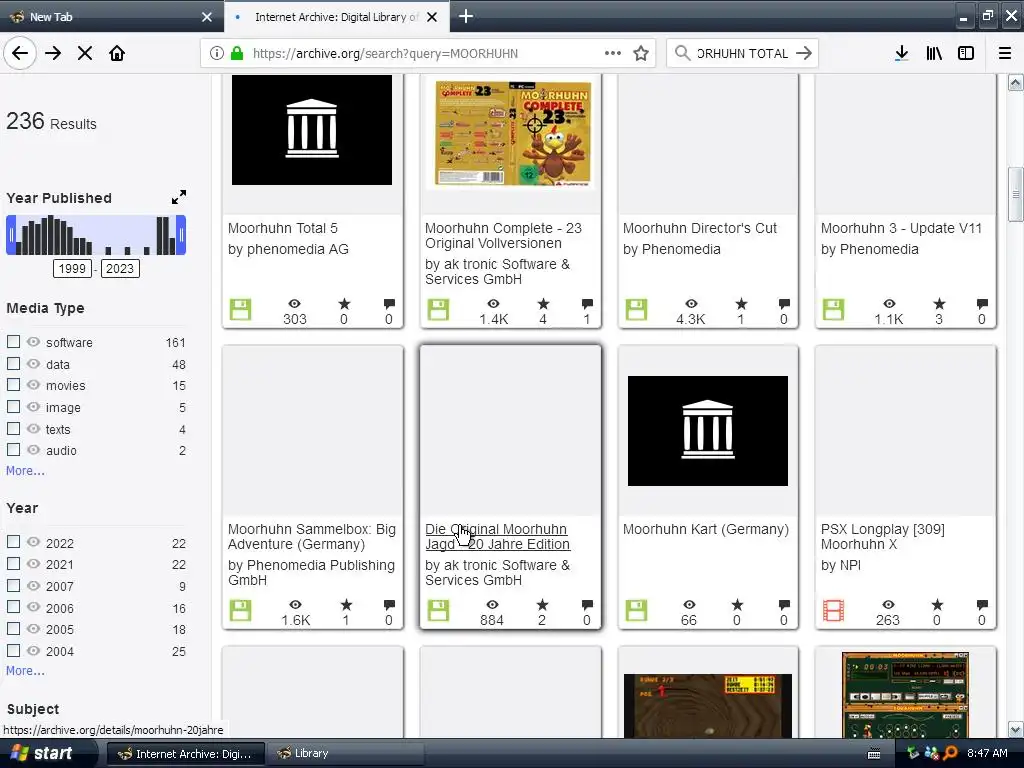Switch to the New Tab tab

click(111, 17)
